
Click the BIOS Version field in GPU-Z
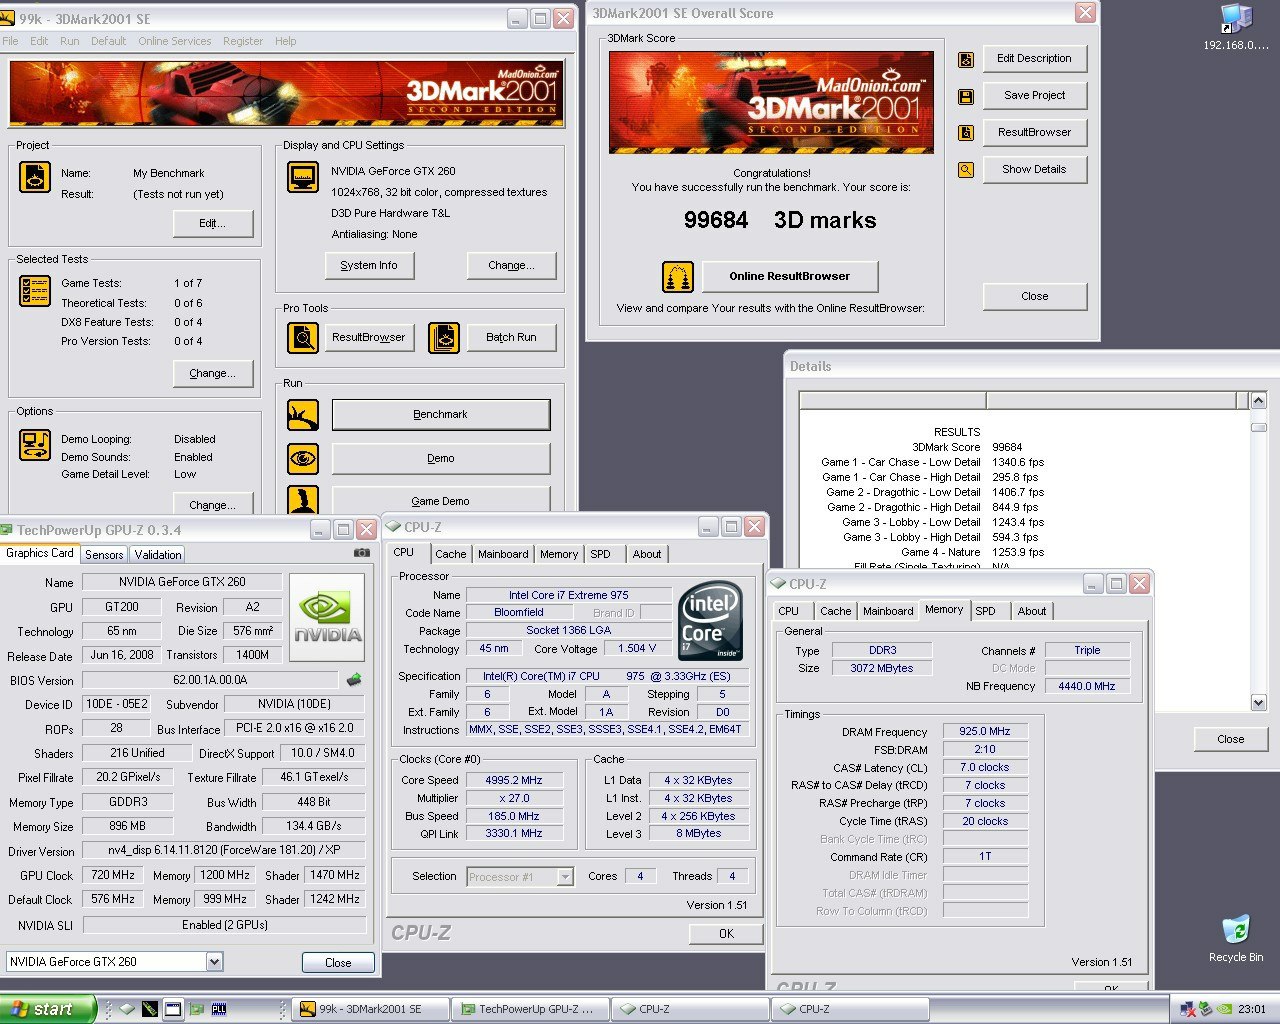(x=210, y=680)
